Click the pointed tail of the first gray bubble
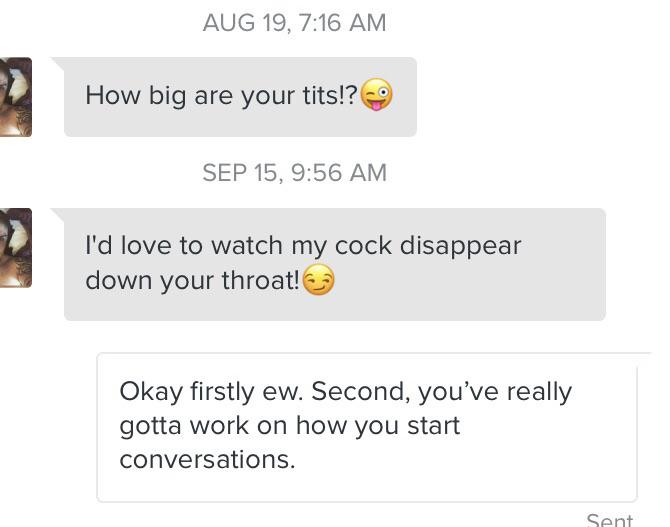Image resolution: width=670 pixels, height=527 pixels. (57, 63)
